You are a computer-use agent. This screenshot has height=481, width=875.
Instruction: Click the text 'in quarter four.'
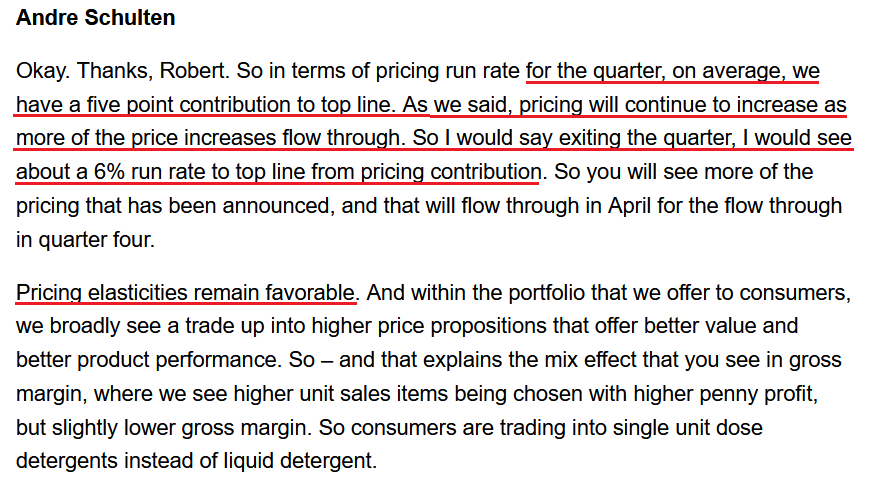tap(85, 240)
